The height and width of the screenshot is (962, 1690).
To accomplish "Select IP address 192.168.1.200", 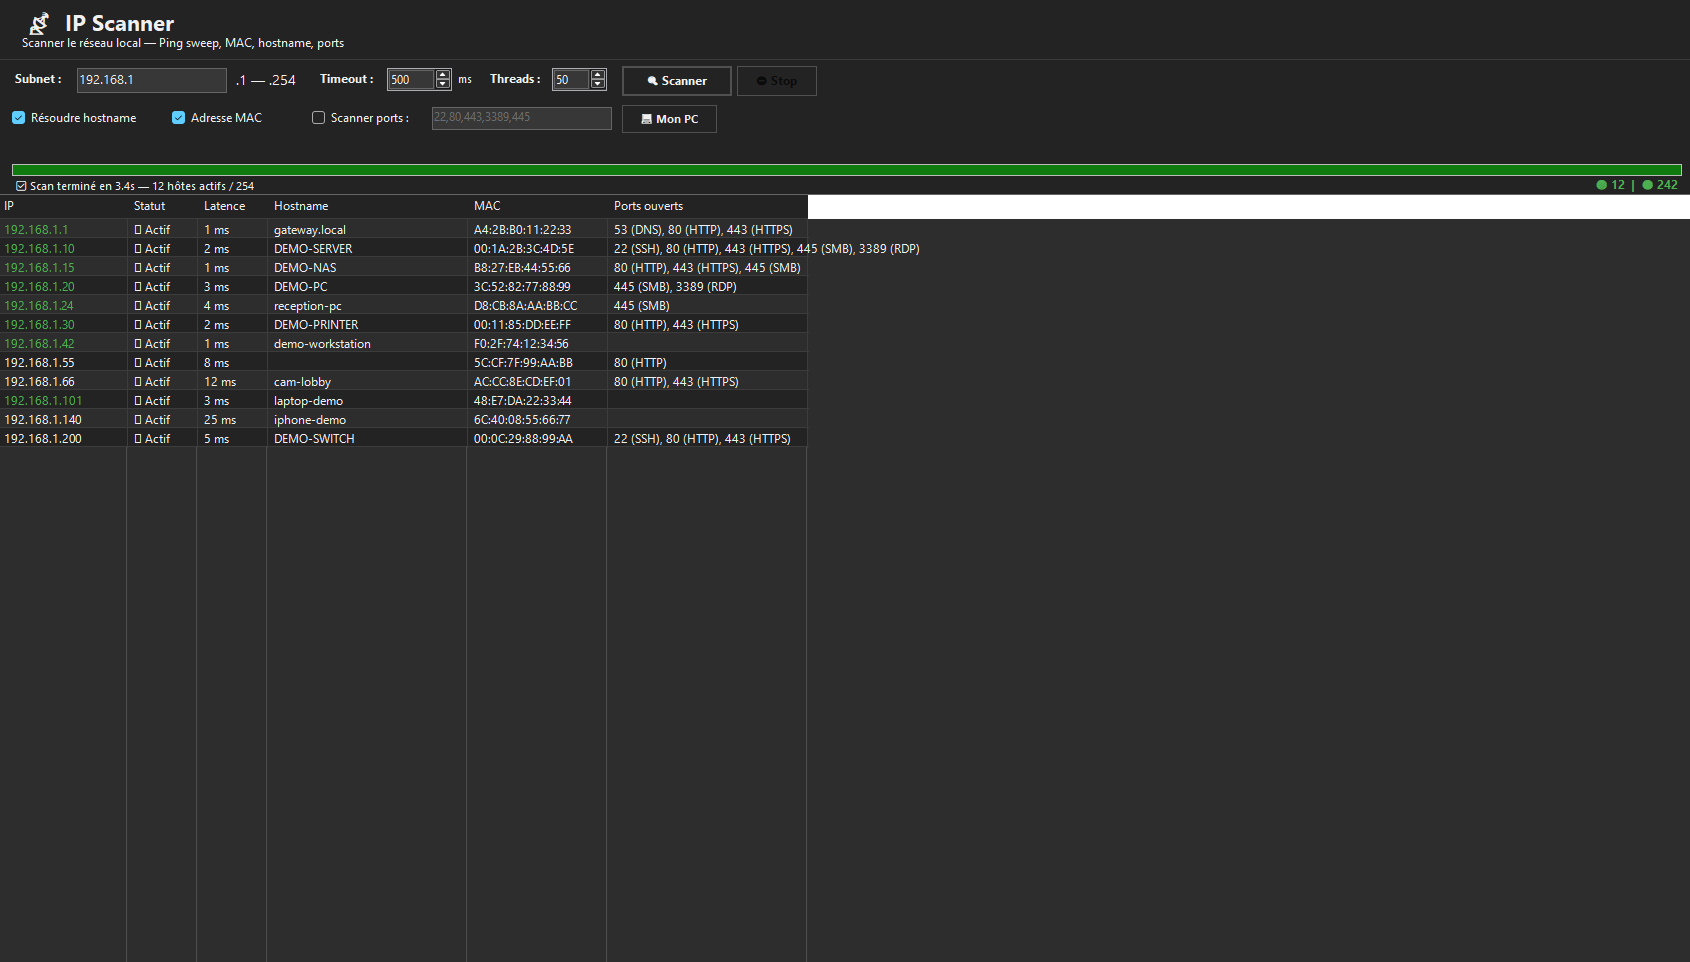I will coord(43,439).
